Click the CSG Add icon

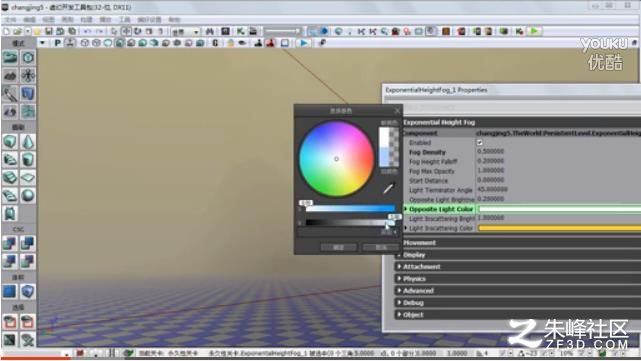10,243
